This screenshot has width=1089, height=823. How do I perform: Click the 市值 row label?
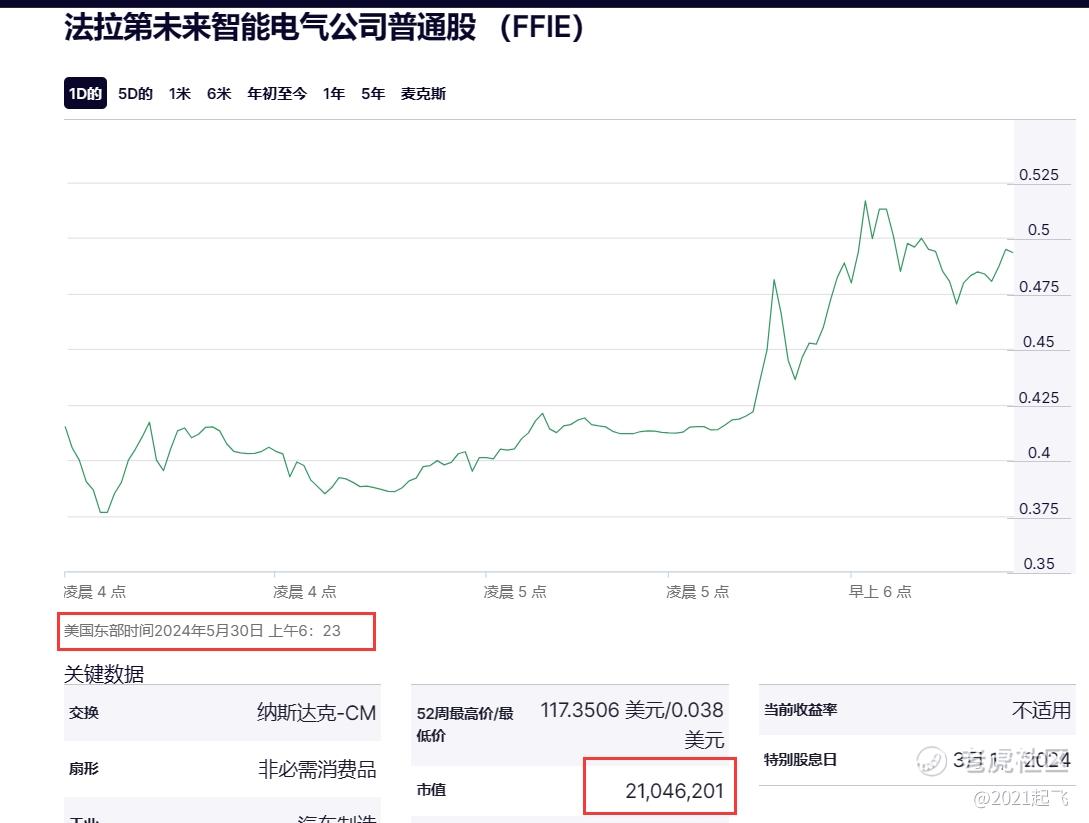click(x=431, y=790)
